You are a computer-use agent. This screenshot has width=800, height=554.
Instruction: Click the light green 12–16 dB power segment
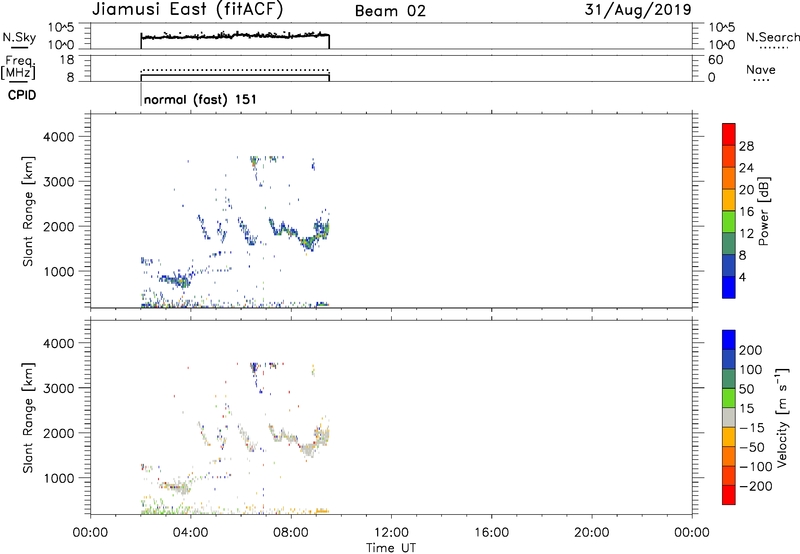pos(729,221)
